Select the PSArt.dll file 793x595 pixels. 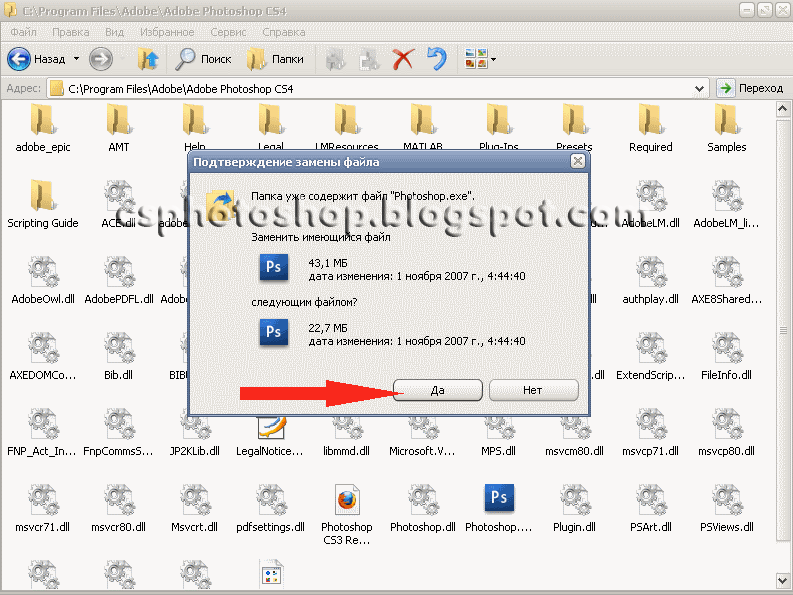(650, 507)
